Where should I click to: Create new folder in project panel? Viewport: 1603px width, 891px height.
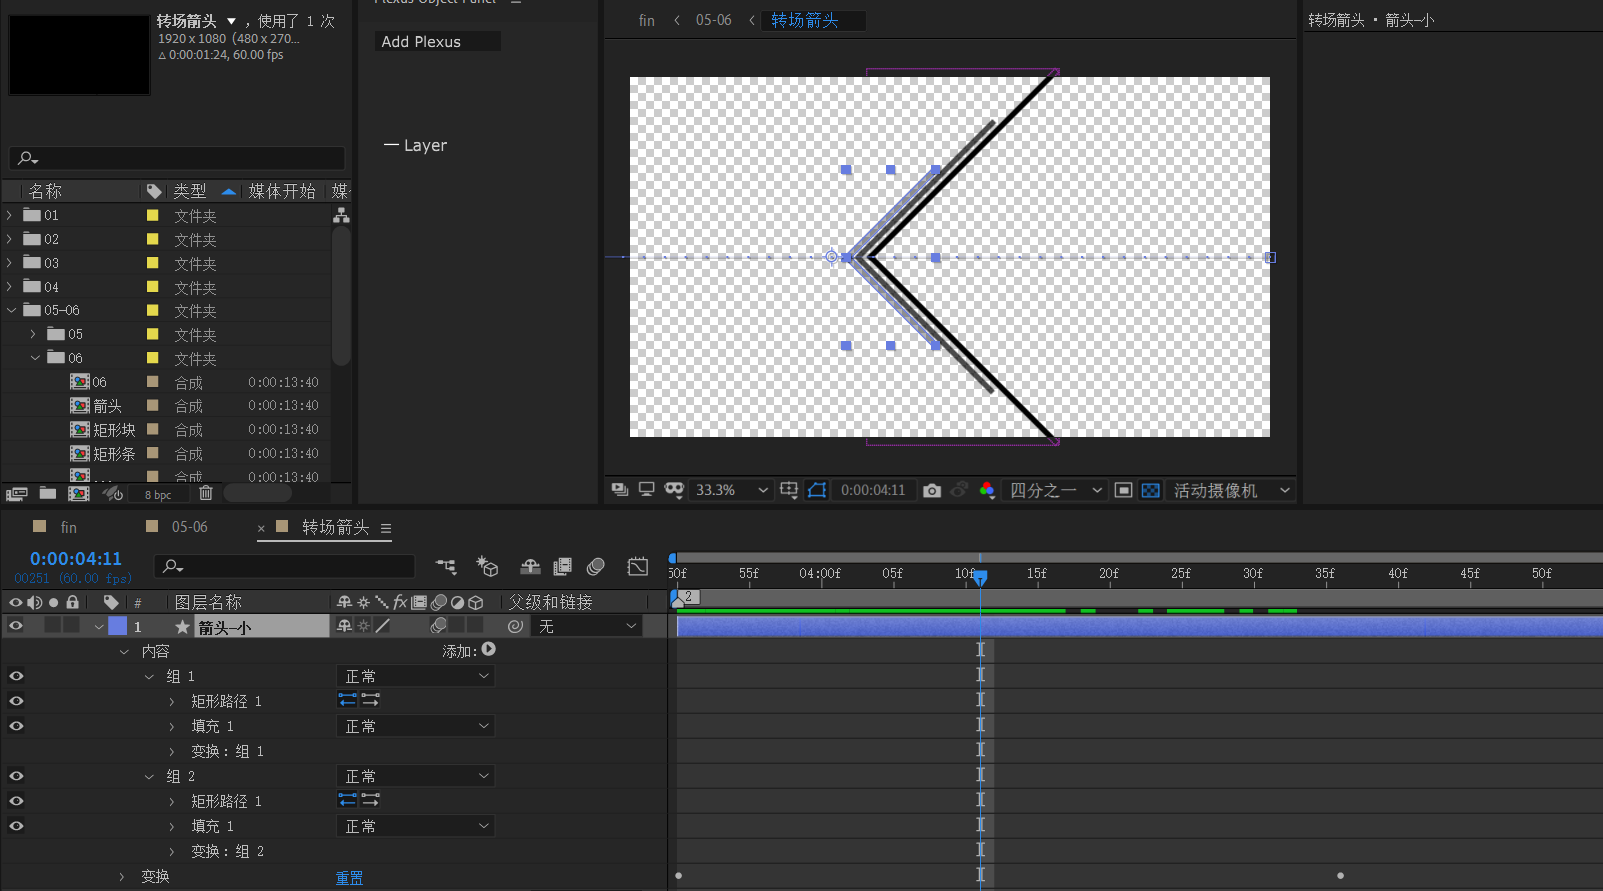tap(47, 493)
